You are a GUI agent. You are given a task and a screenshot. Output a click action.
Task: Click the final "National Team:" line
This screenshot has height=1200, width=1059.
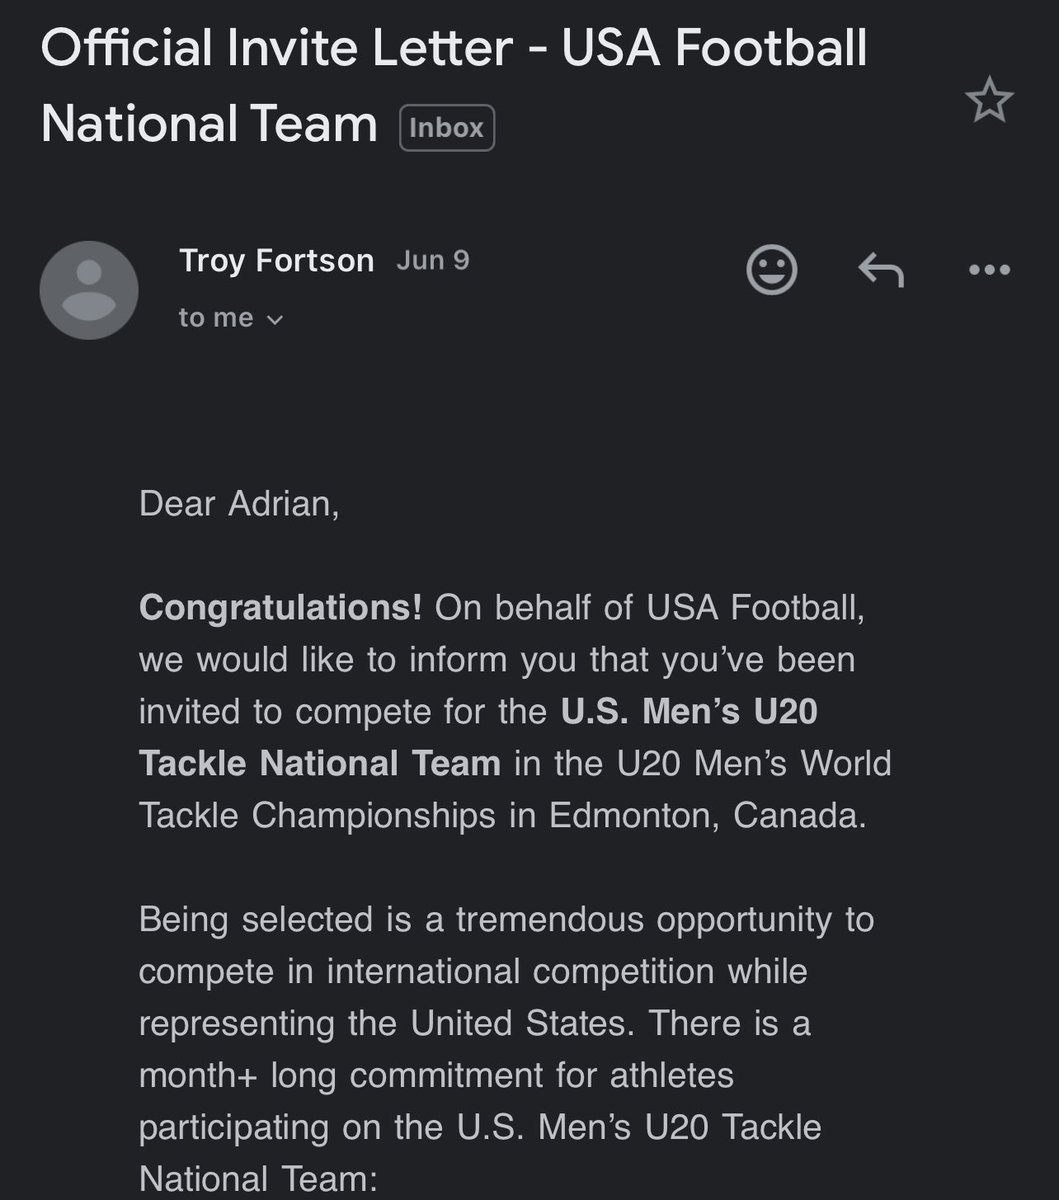[258, 1178]
